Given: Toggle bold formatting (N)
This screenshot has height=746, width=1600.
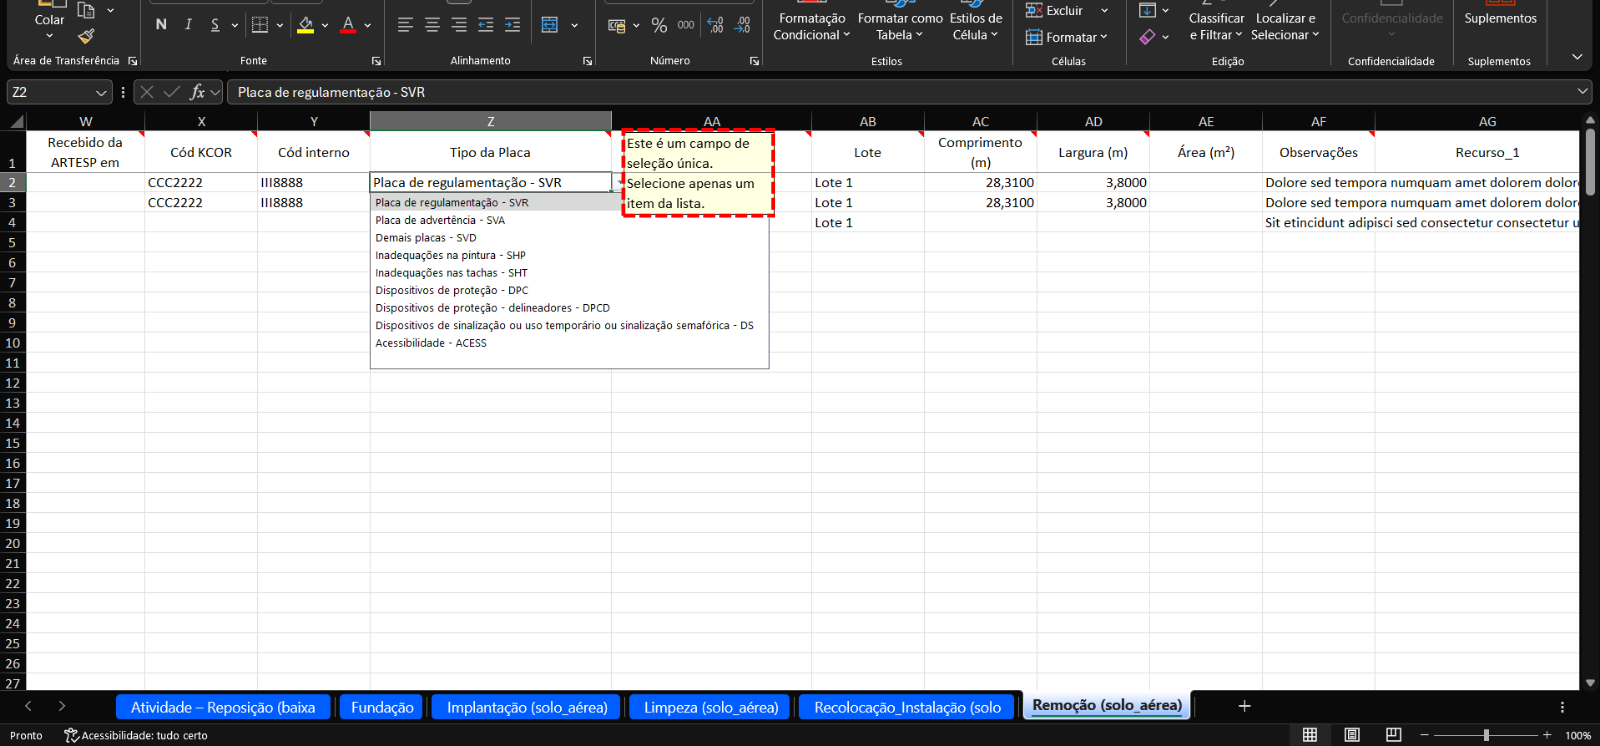Looking at the screenshot, I should [161, 25].
